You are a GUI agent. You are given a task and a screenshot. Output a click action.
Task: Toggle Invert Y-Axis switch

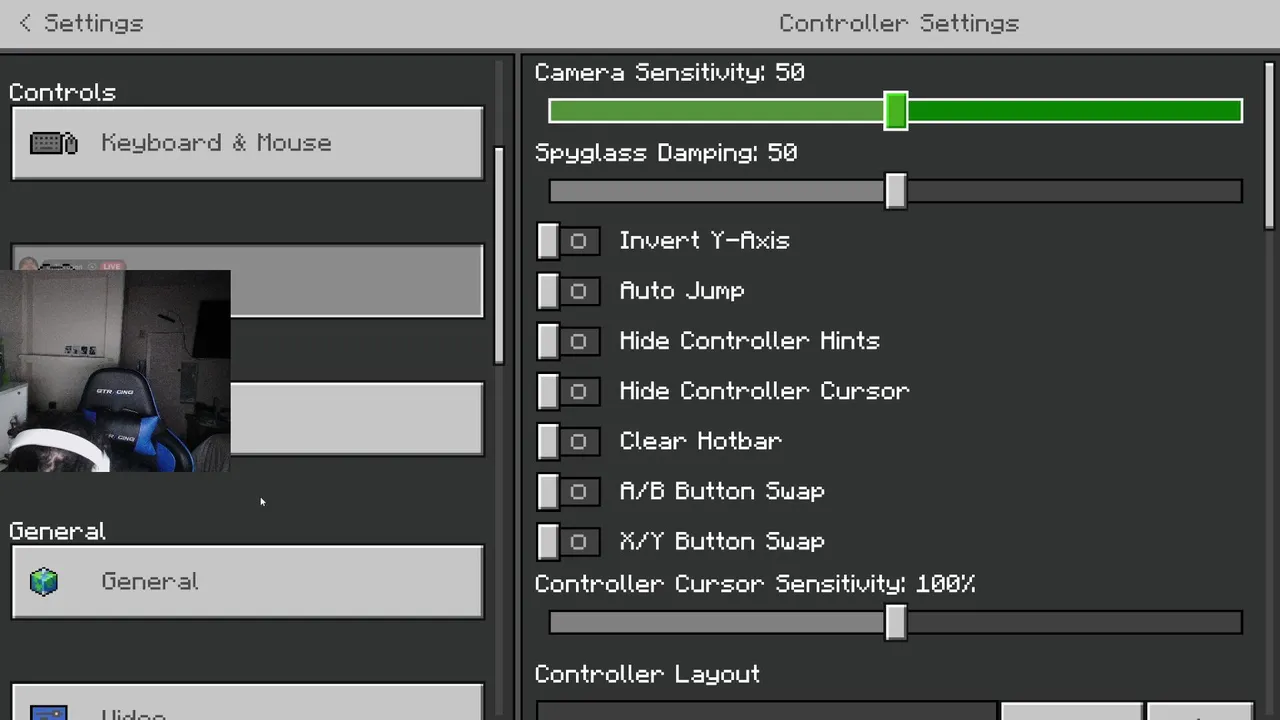(x=568, y=241)
